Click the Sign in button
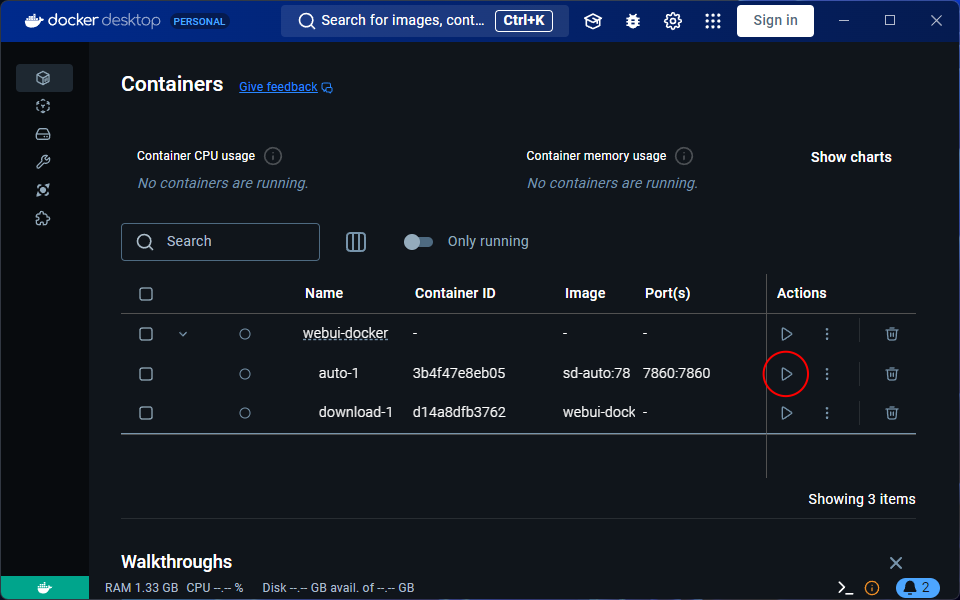 point(775,21)
